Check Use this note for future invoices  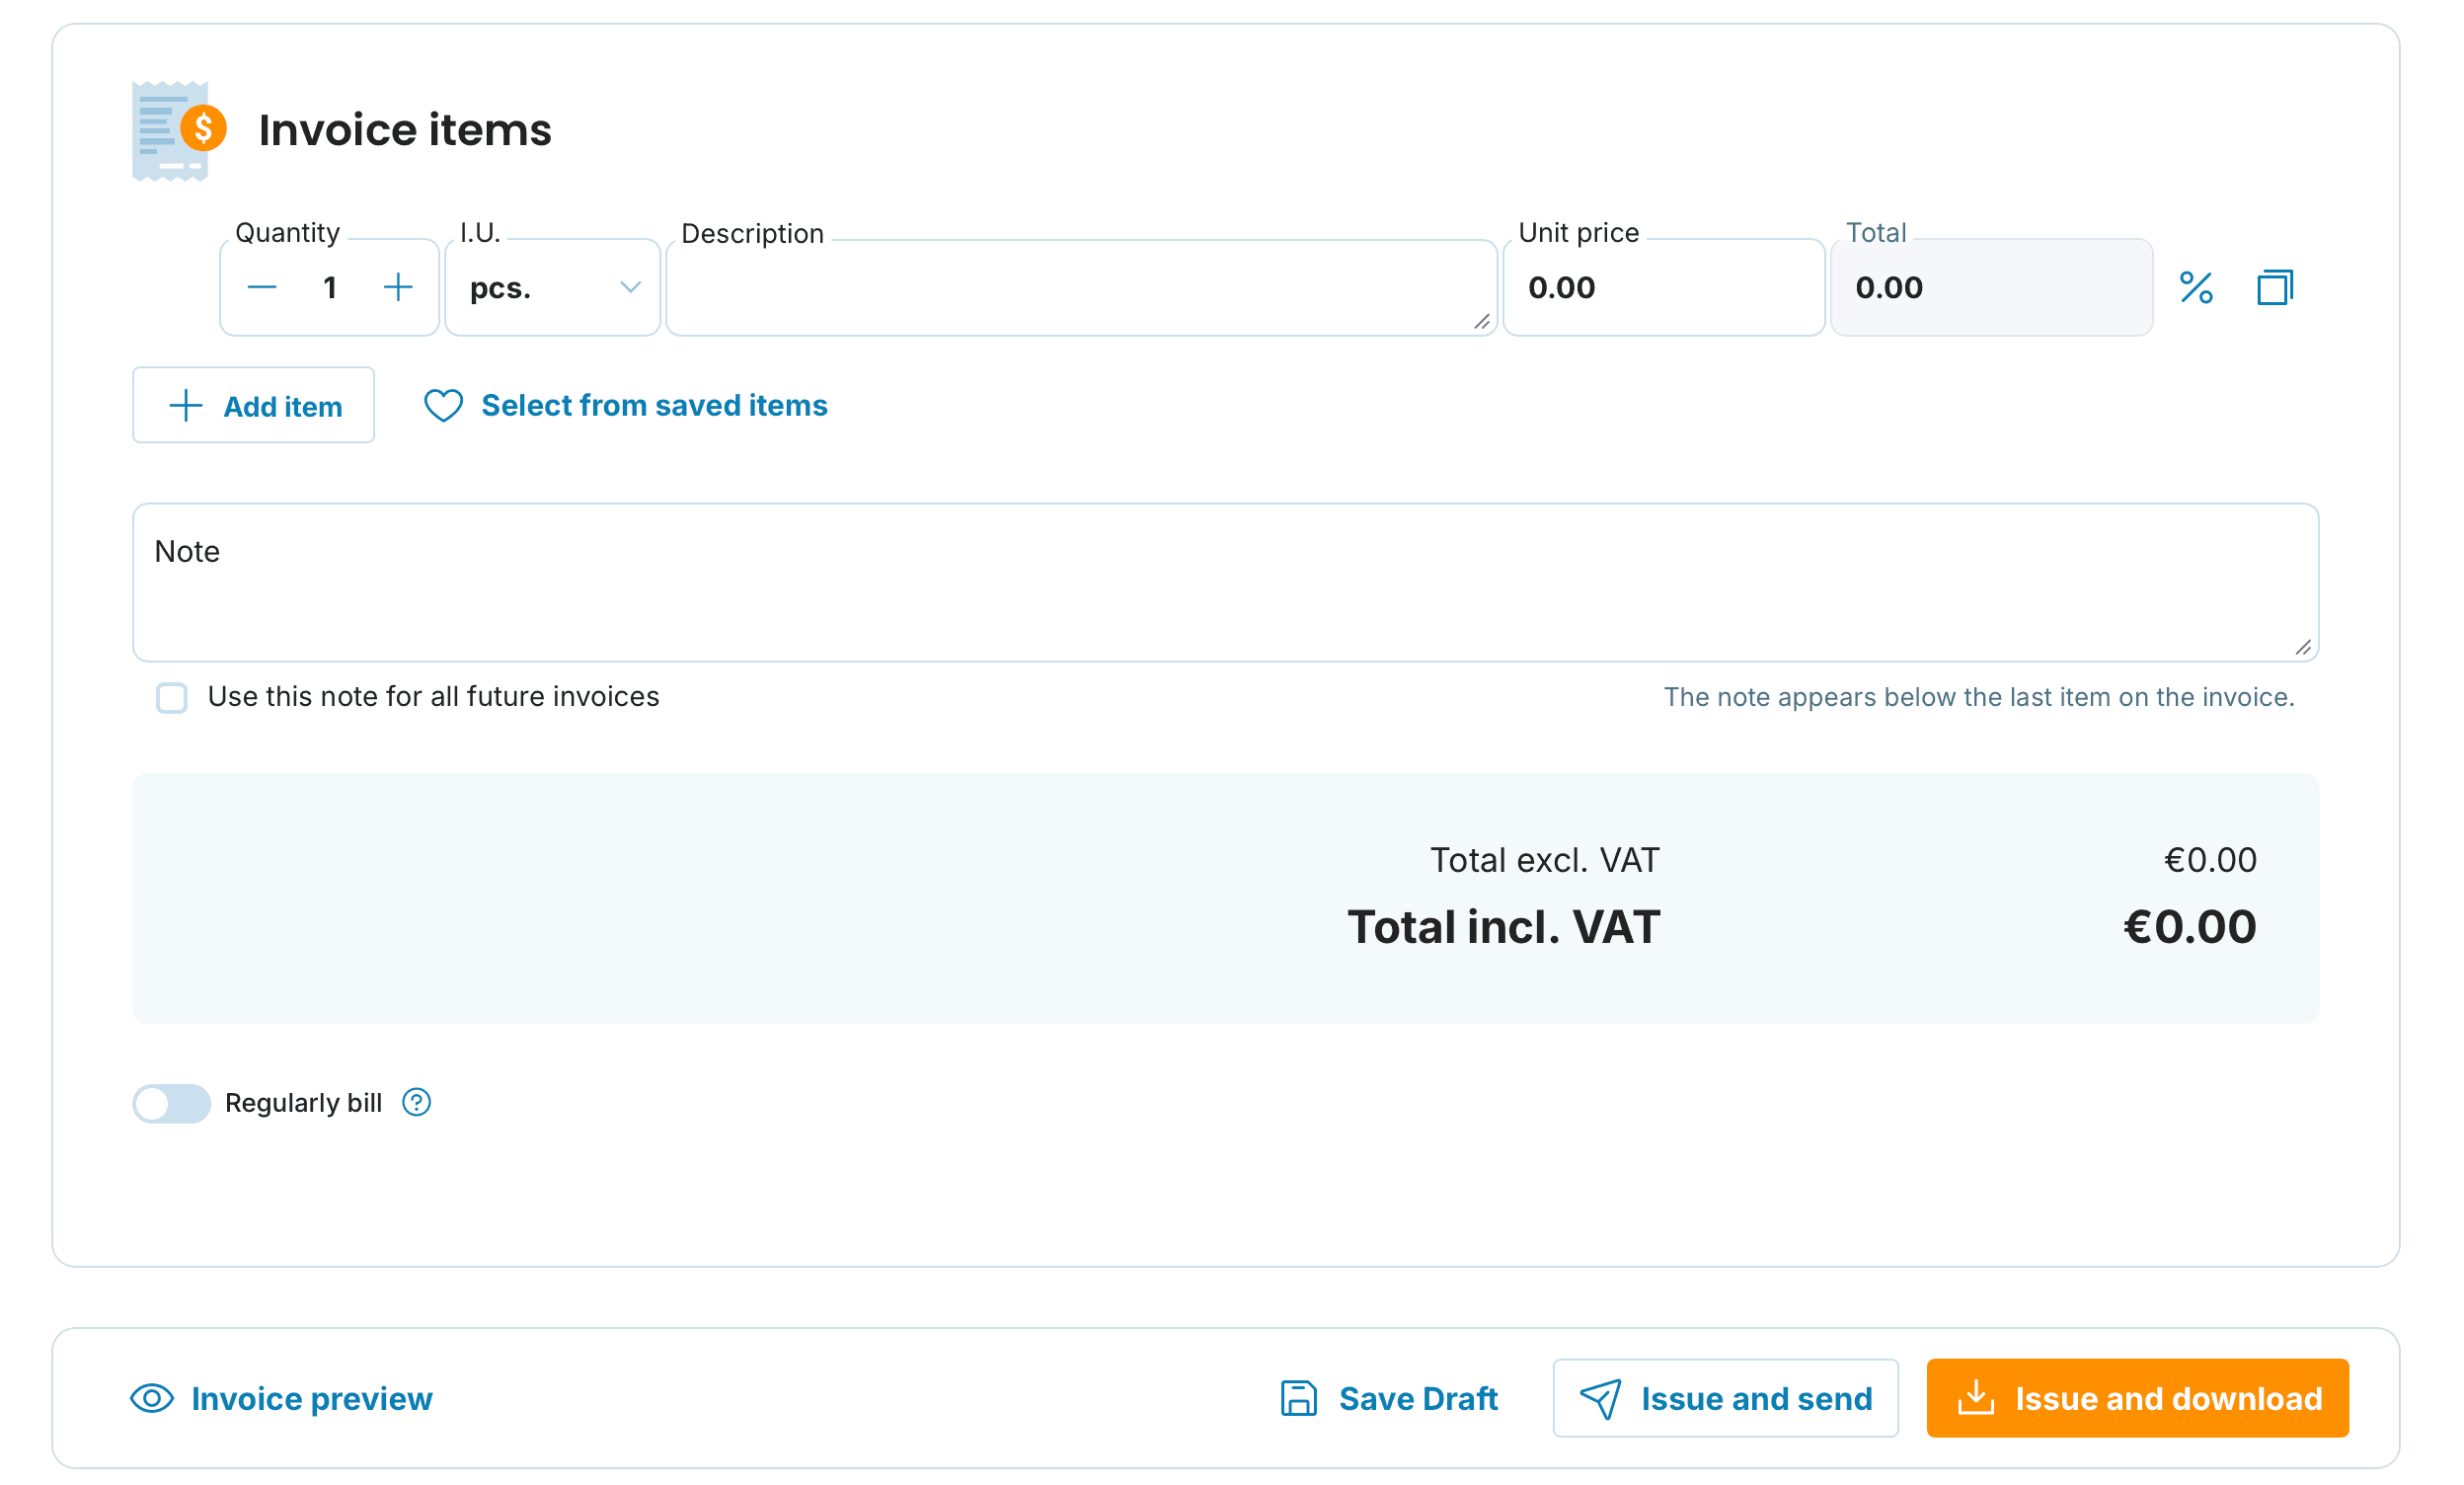(x=172, y=697)
